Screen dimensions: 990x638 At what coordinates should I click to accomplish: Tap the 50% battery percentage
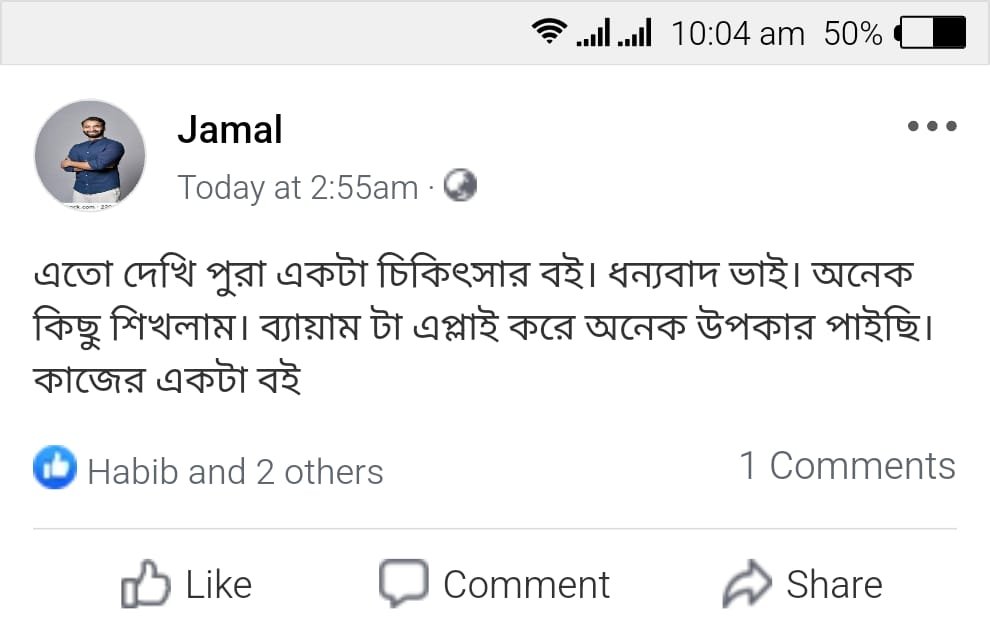852,34
